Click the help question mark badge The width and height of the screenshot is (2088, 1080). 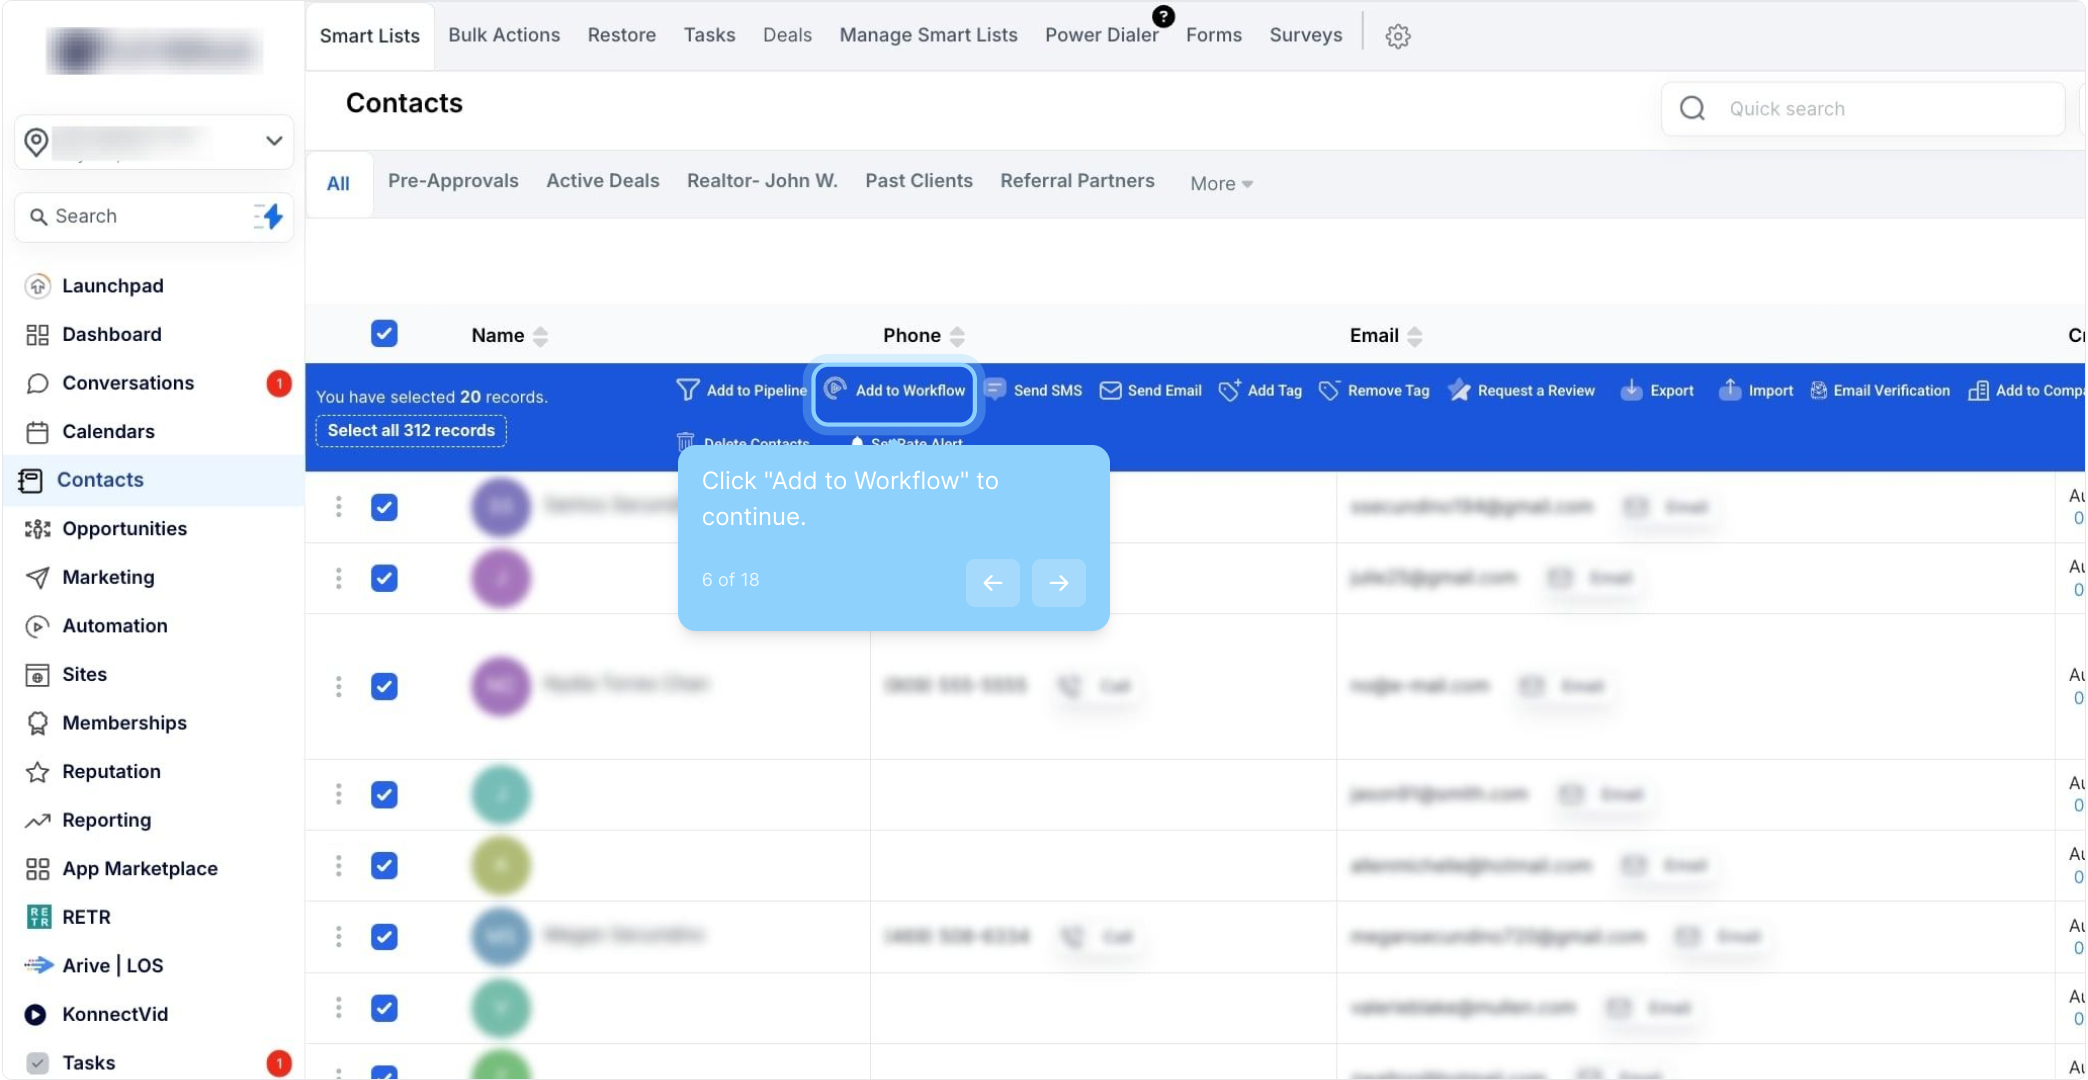click(1163, 16)
